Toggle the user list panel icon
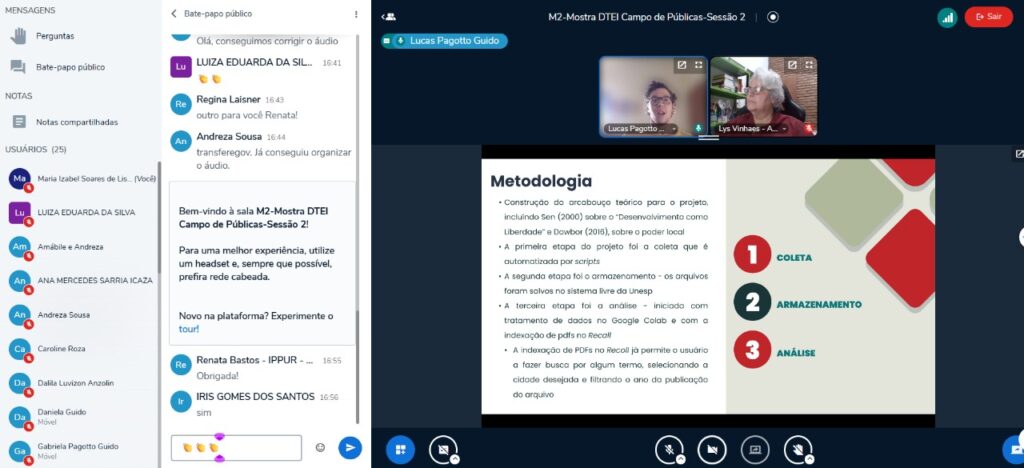This screenshot has width=1024, height=468. point(389,17)
